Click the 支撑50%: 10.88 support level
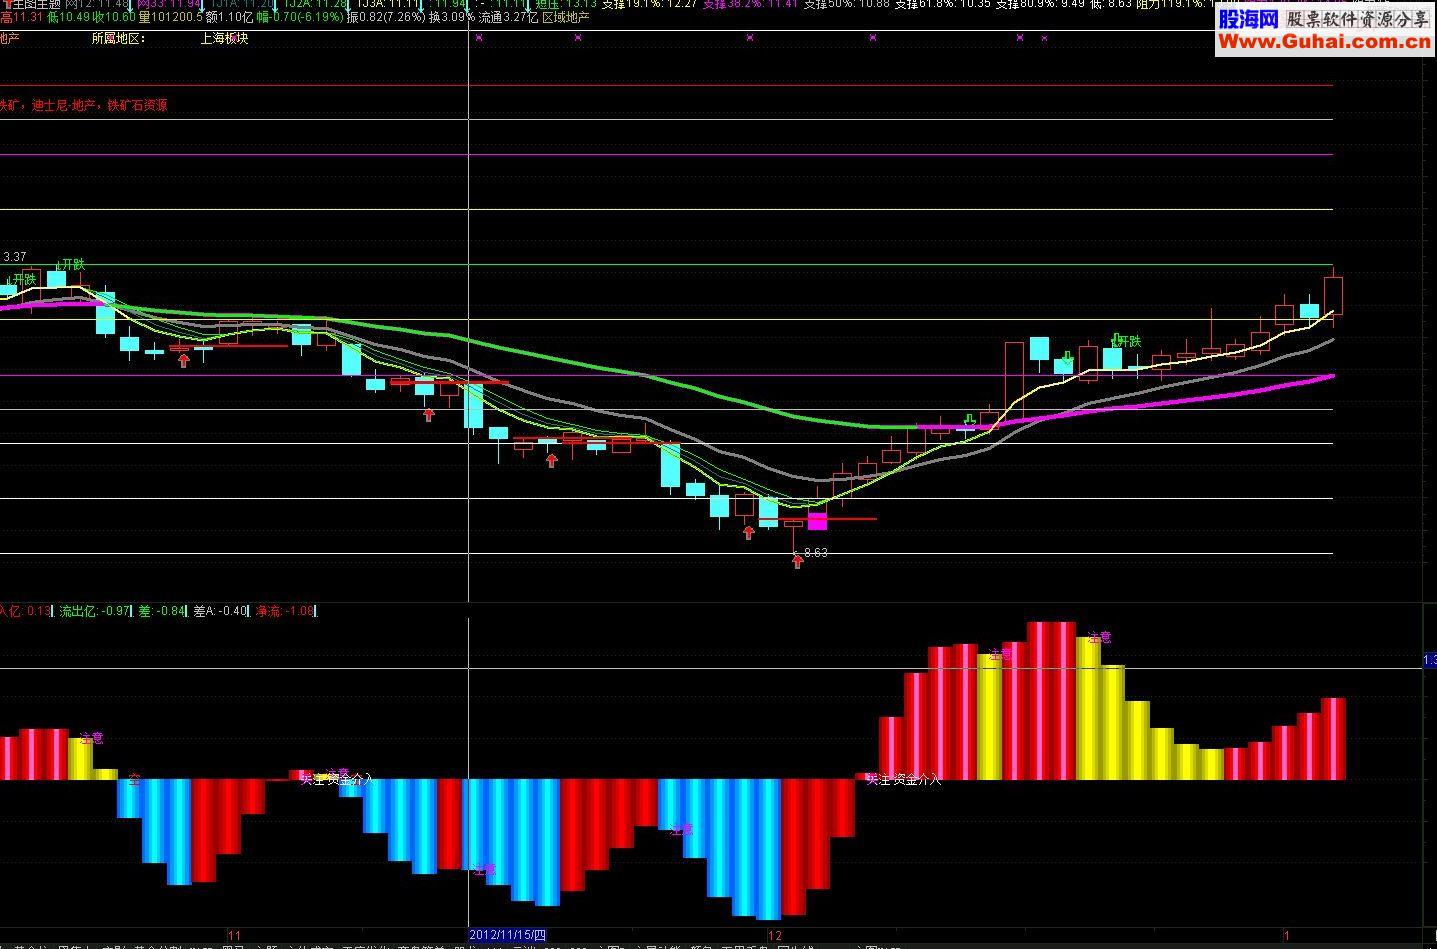 coord(846,4)
